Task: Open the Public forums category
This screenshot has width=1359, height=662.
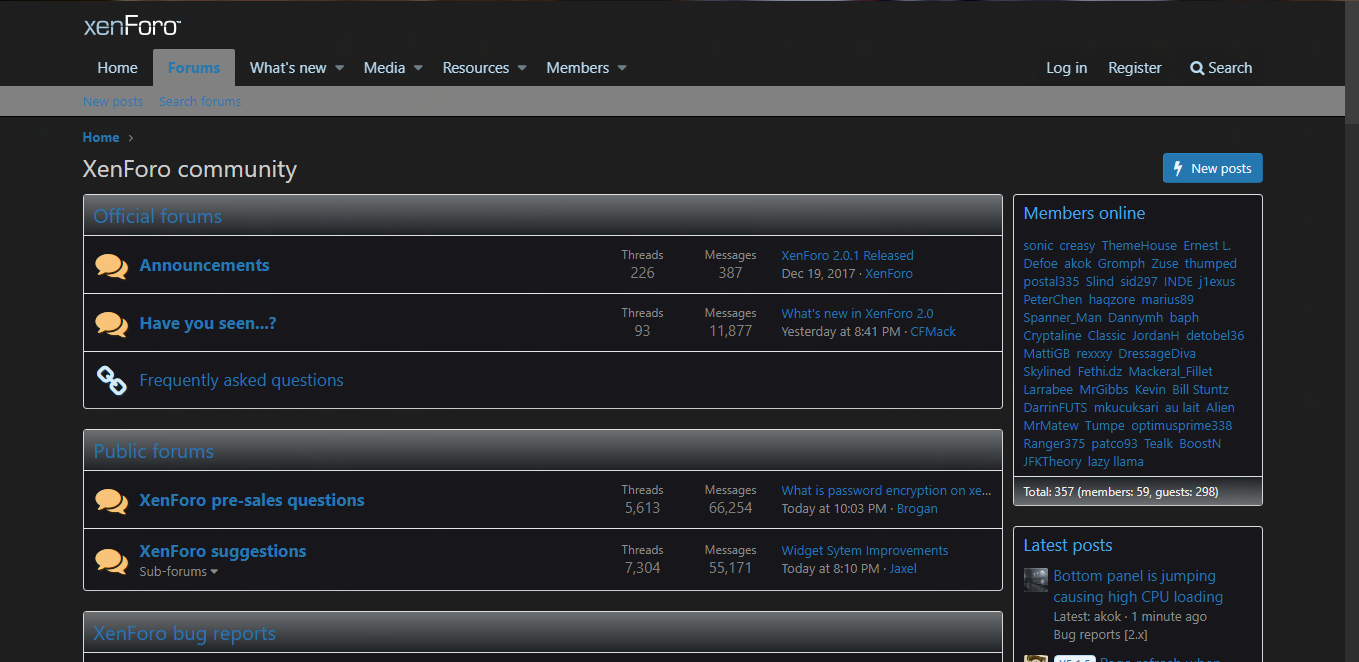Action: [x=153, y=451]
